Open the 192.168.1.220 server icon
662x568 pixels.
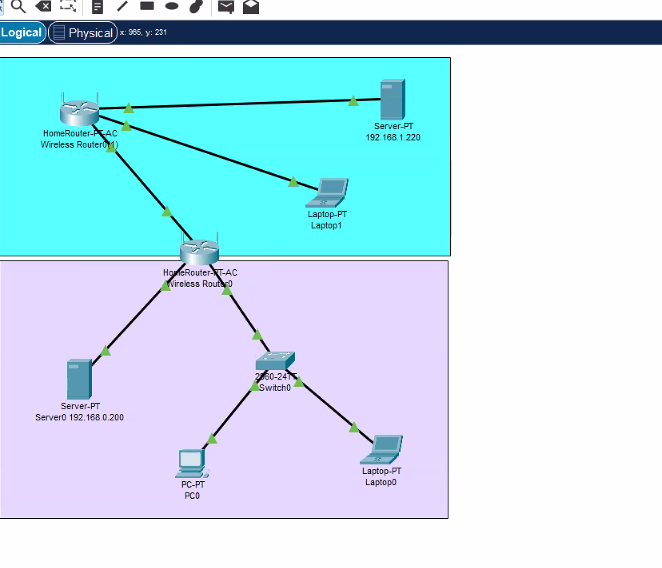click(x=393, y=100)
